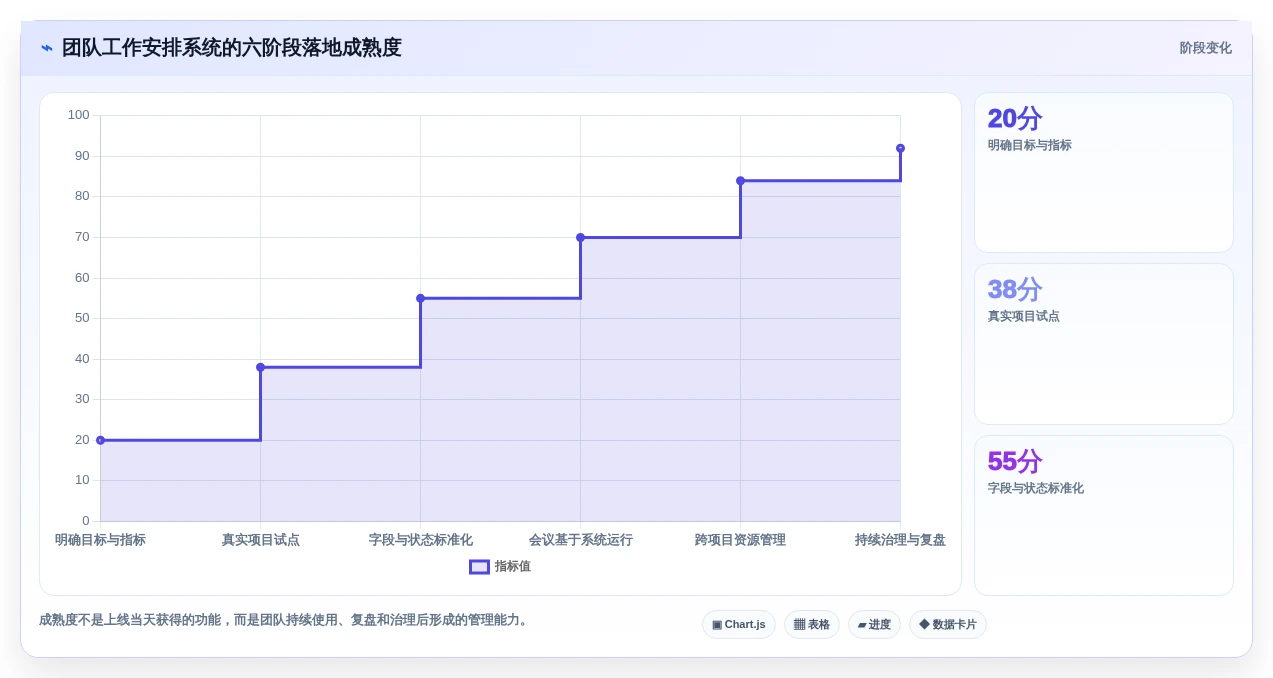The image size is (1273, 678).
Task: Click the data point at 明确目标与指标 (20)
Action: tap(100, 440)
